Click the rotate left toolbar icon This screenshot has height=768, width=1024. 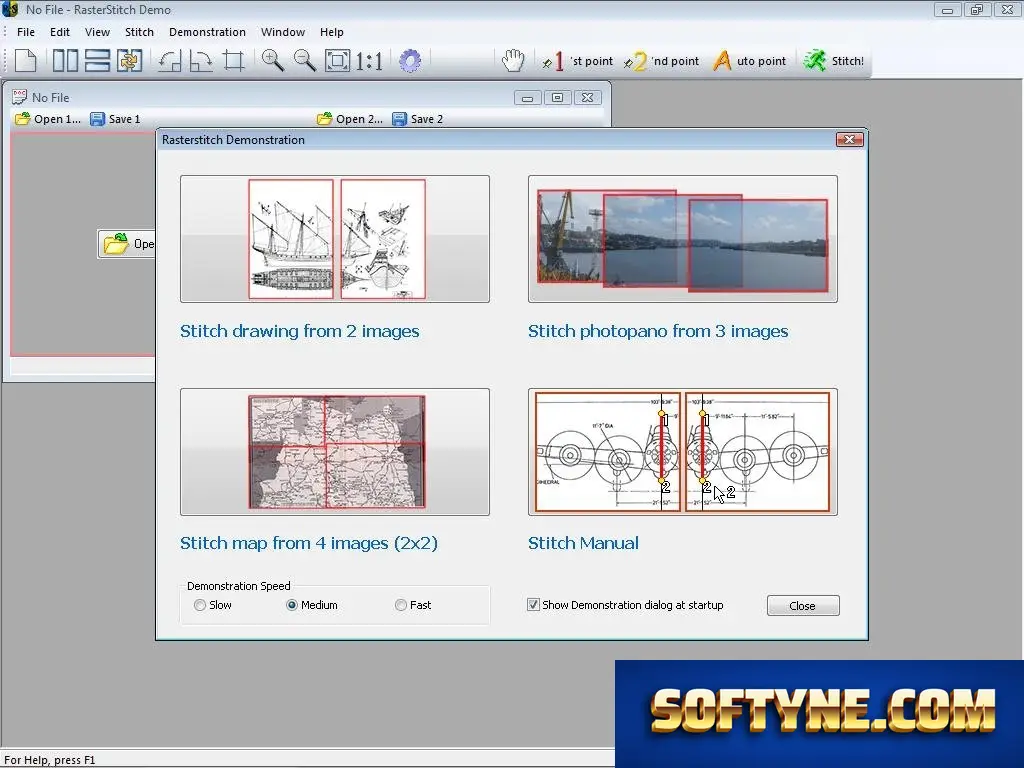(170, 61)
